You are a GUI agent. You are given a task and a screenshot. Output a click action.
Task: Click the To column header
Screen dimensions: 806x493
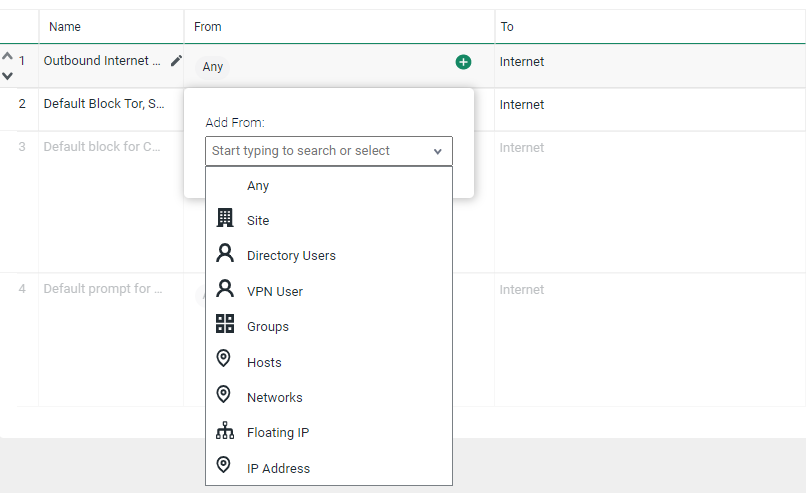tap(507, 27)
